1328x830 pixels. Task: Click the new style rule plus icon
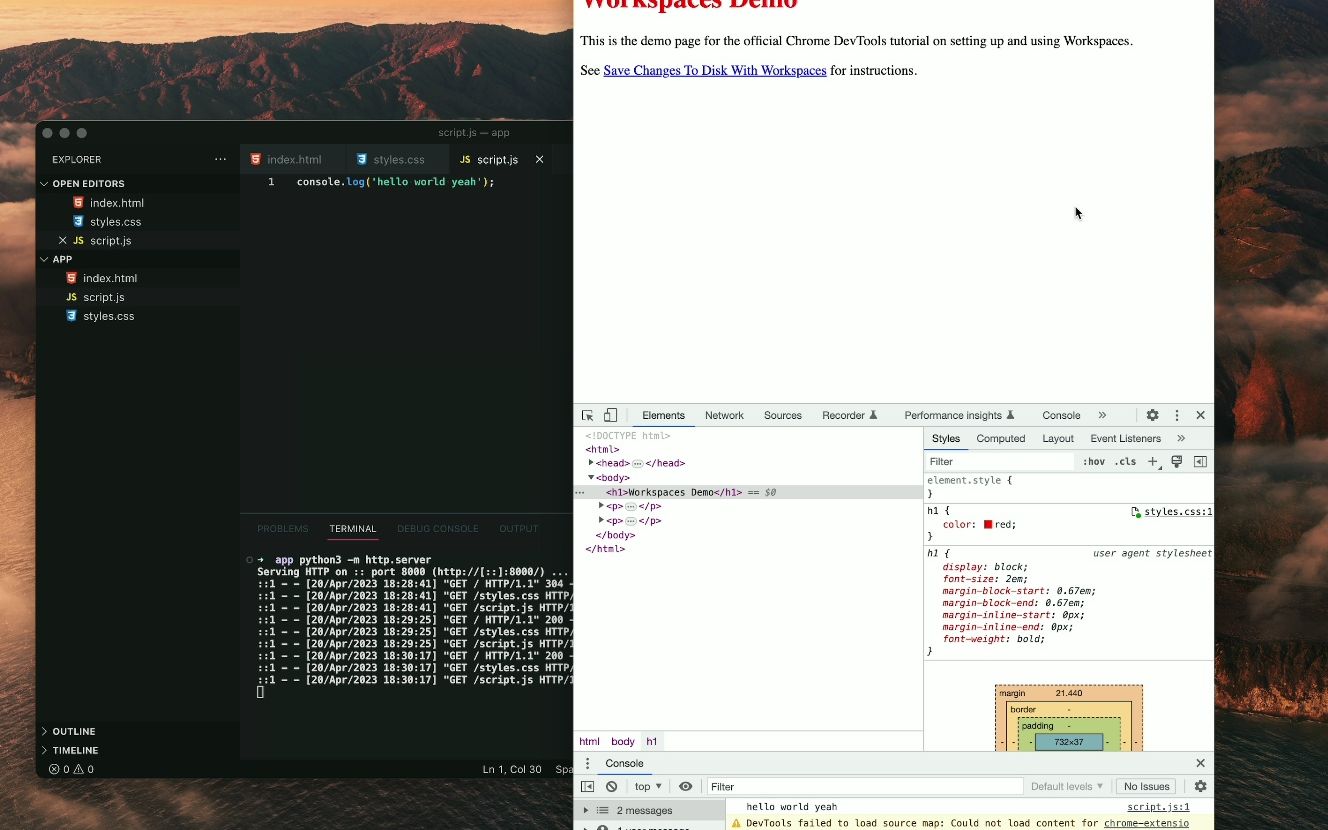tap(1152, 461)
